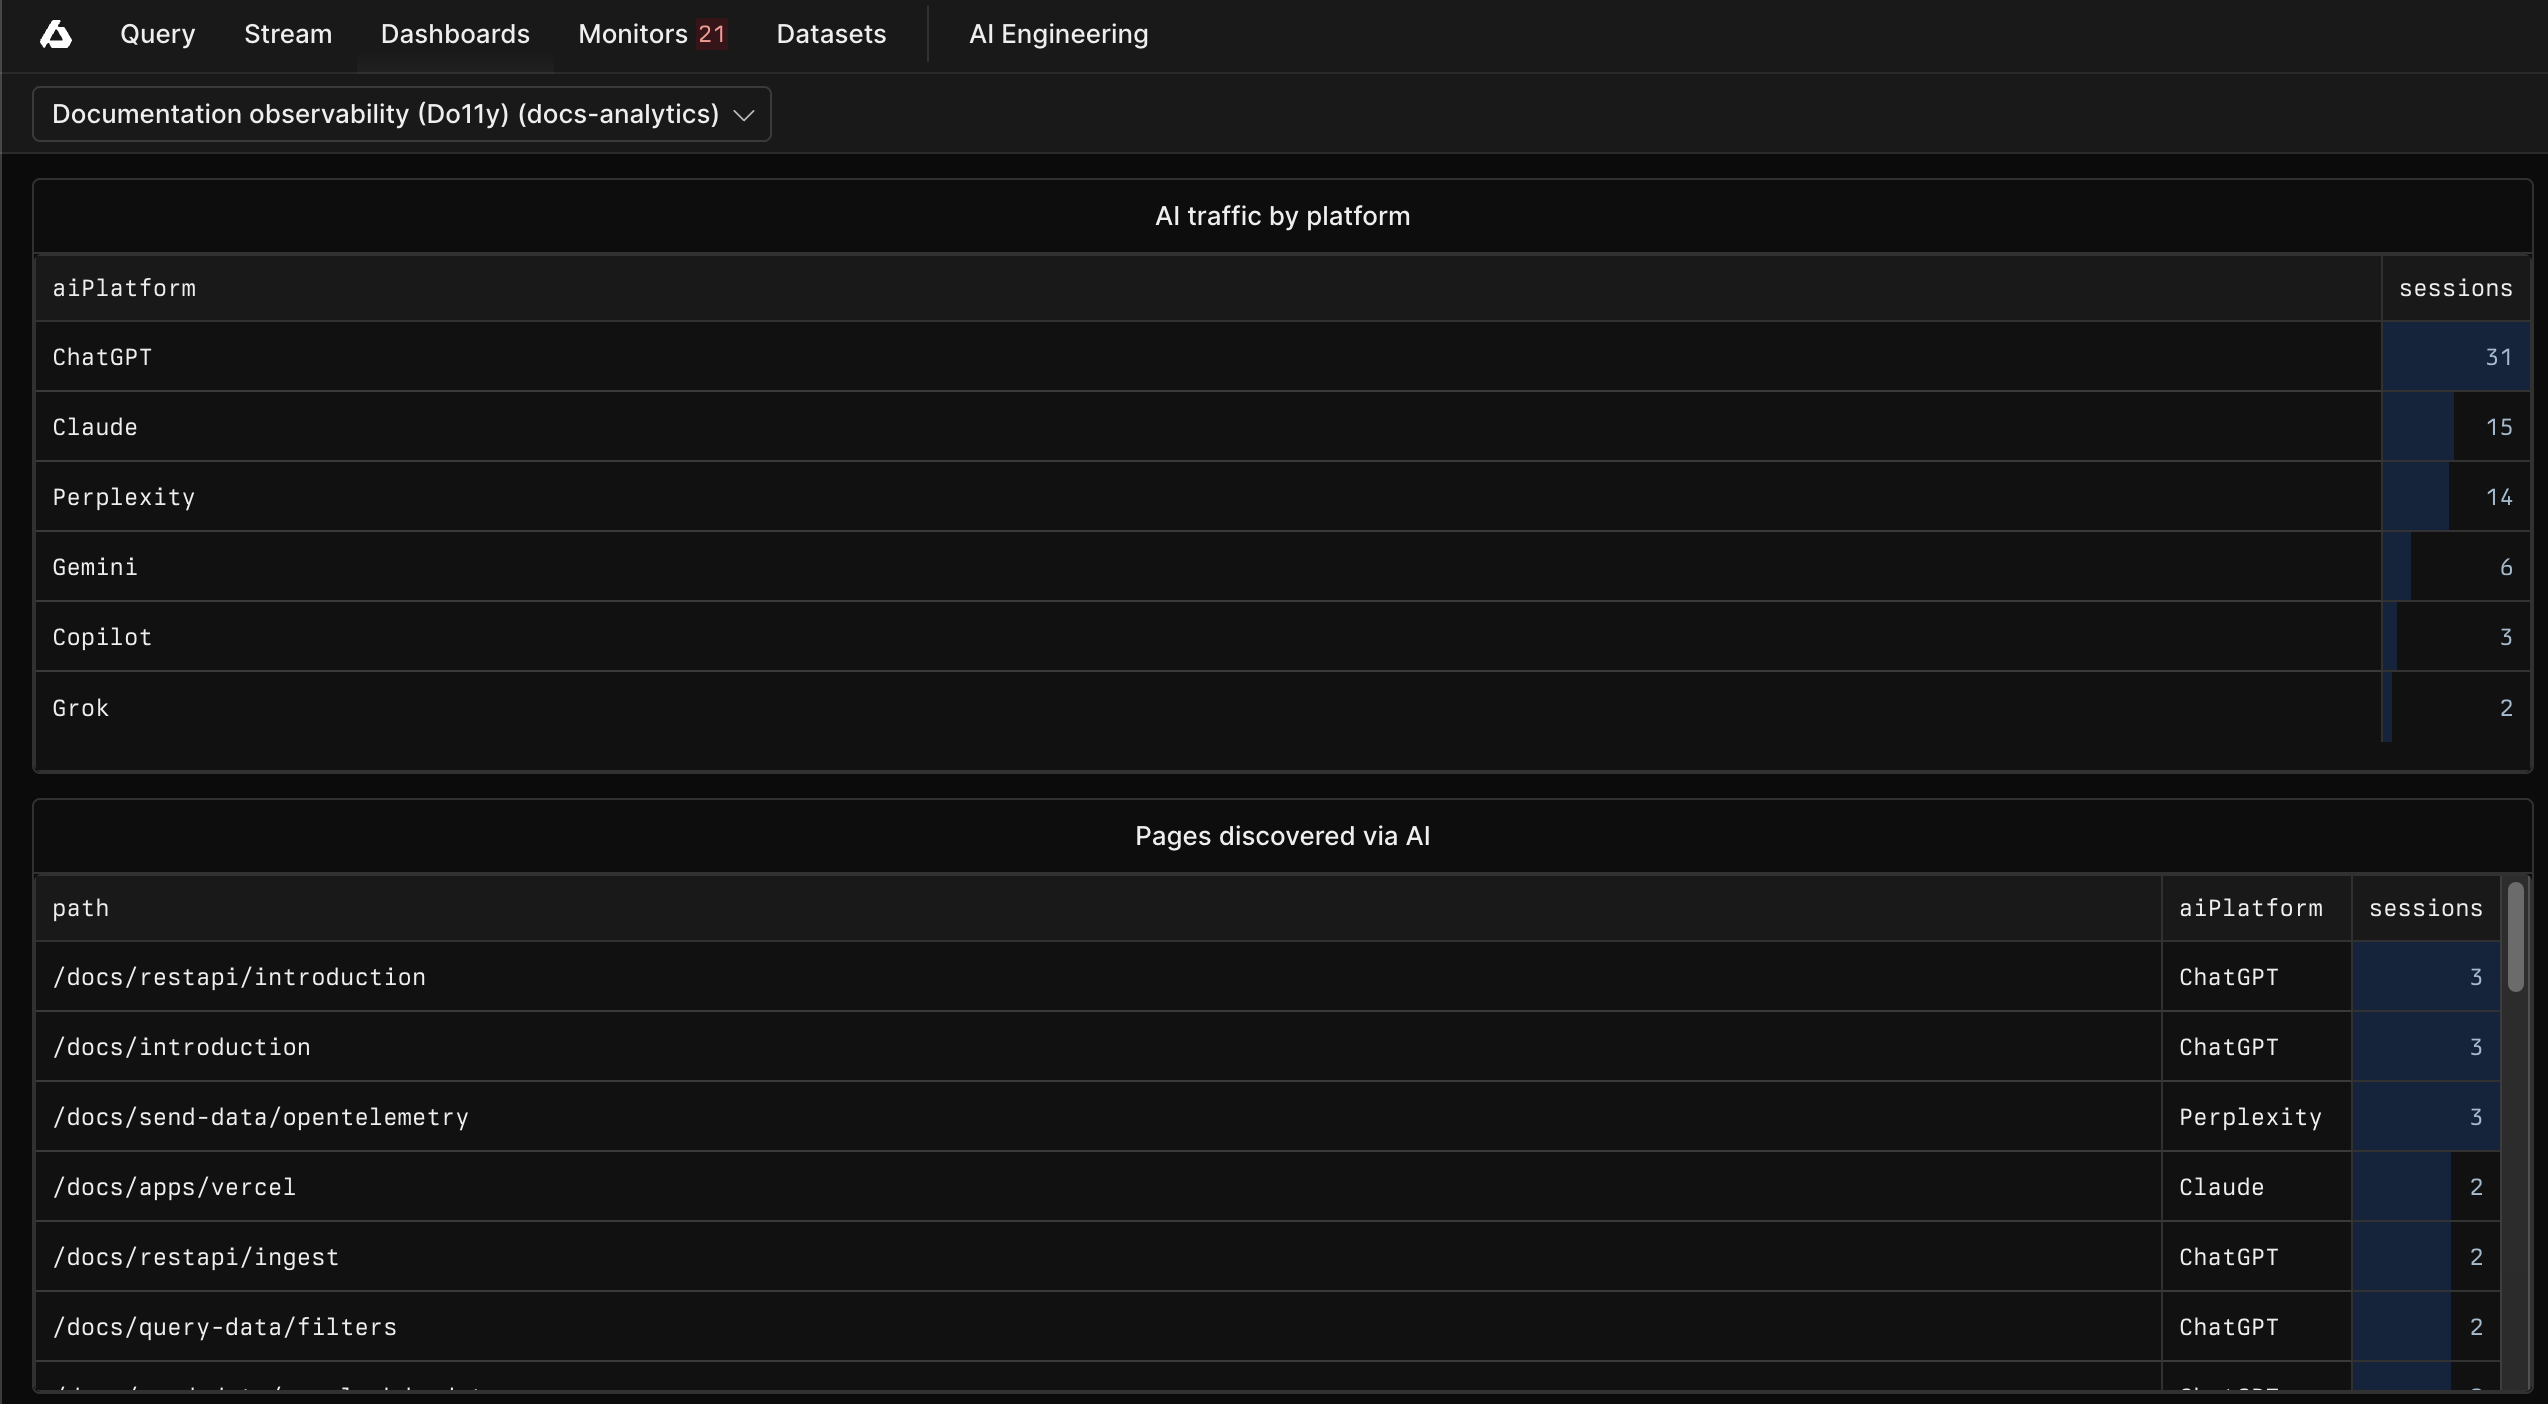Image resolution: width=2548 pixels, height=1404 pixels.
Task: Click the /docs/restapi/introduction path row
Action: [1267, 977]
